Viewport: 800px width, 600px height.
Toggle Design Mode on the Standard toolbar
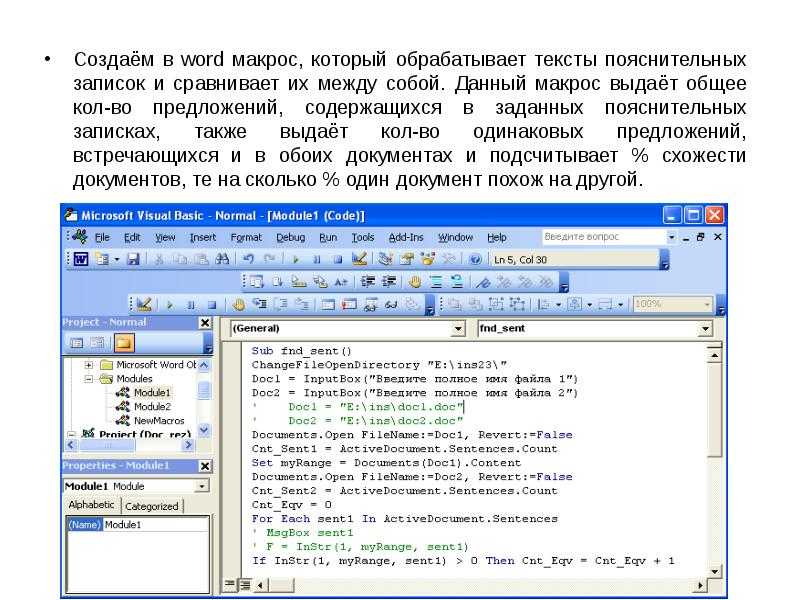[x=359, y=259]
